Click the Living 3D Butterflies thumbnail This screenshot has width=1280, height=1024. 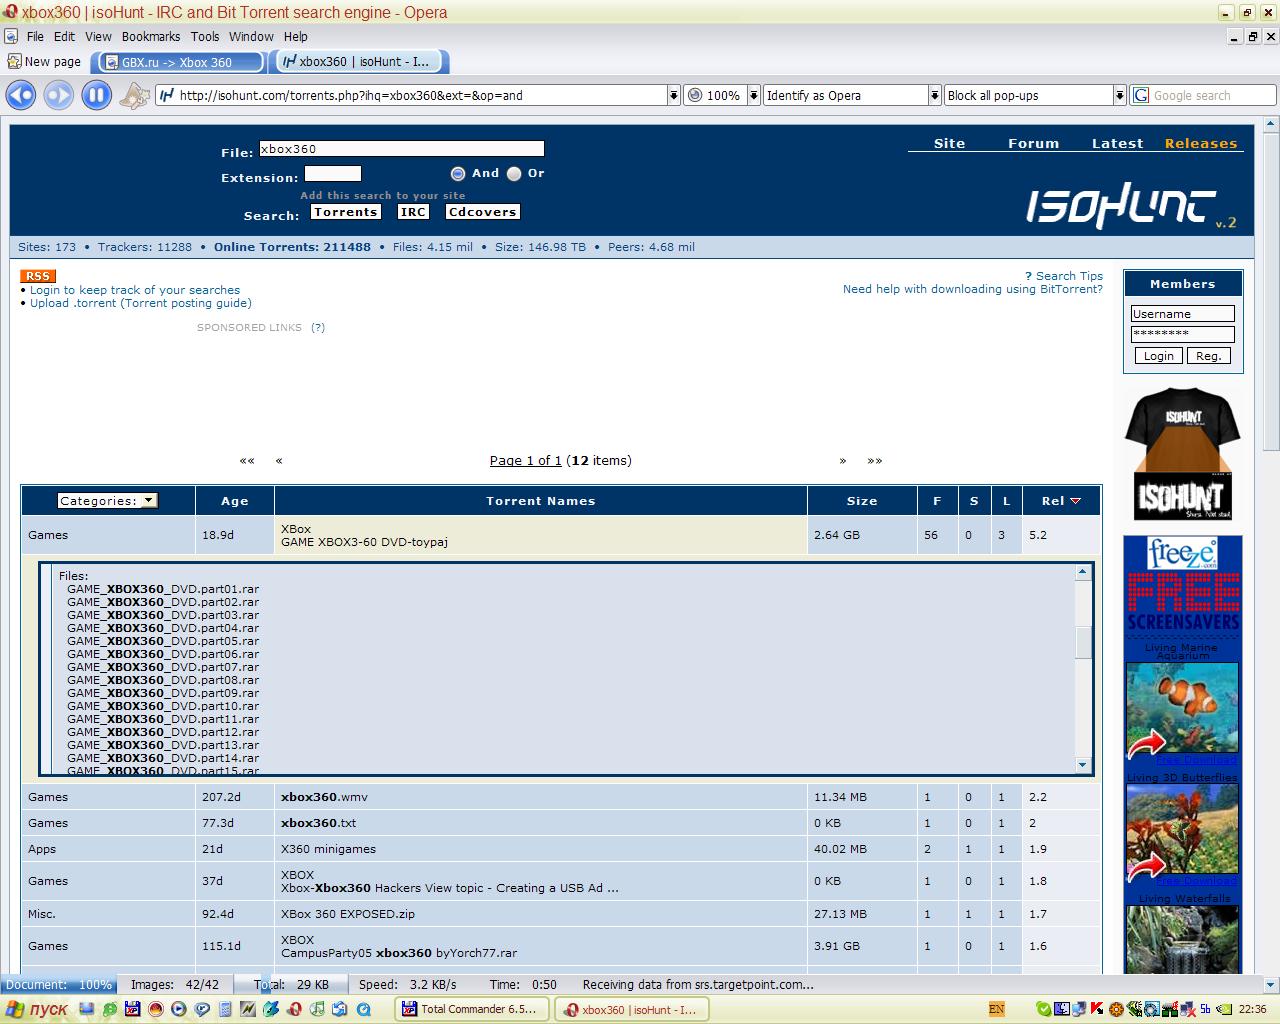coord(1182,831)
